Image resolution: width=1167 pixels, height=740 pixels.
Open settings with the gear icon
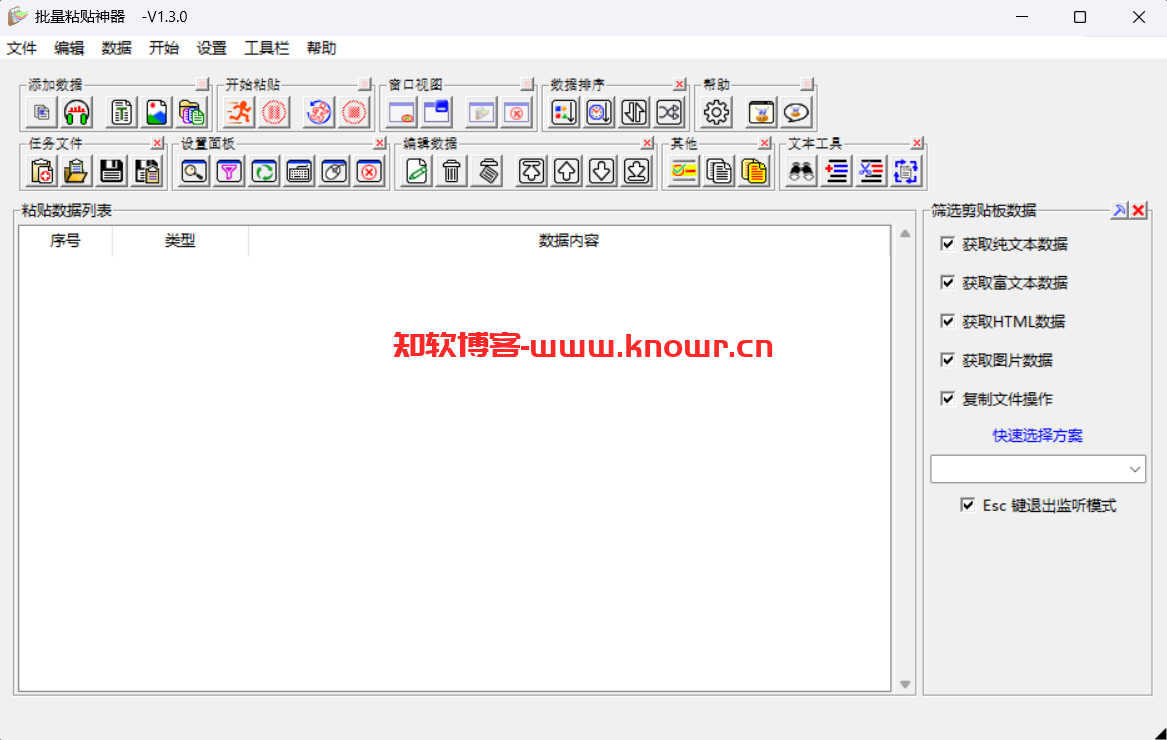tap(717, 112)
